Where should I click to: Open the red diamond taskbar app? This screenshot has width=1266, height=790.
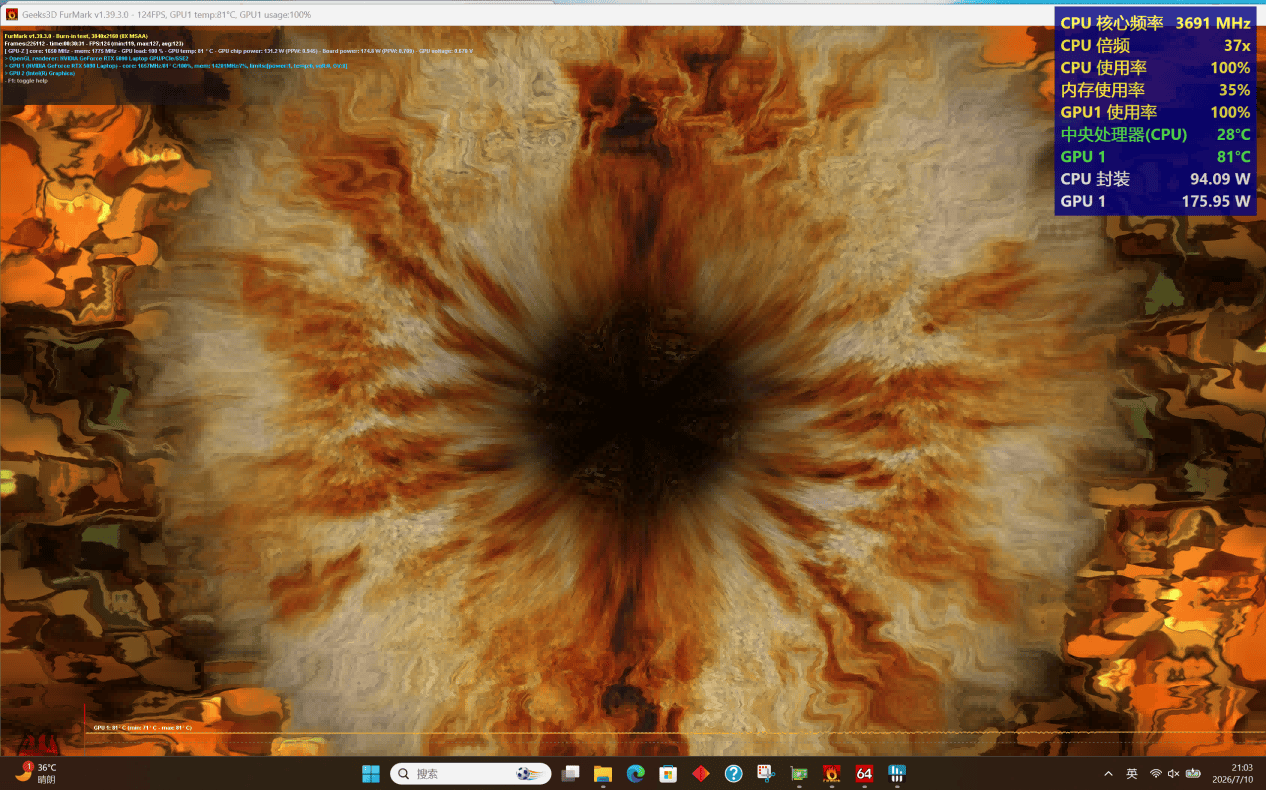[x=701, y=774]
